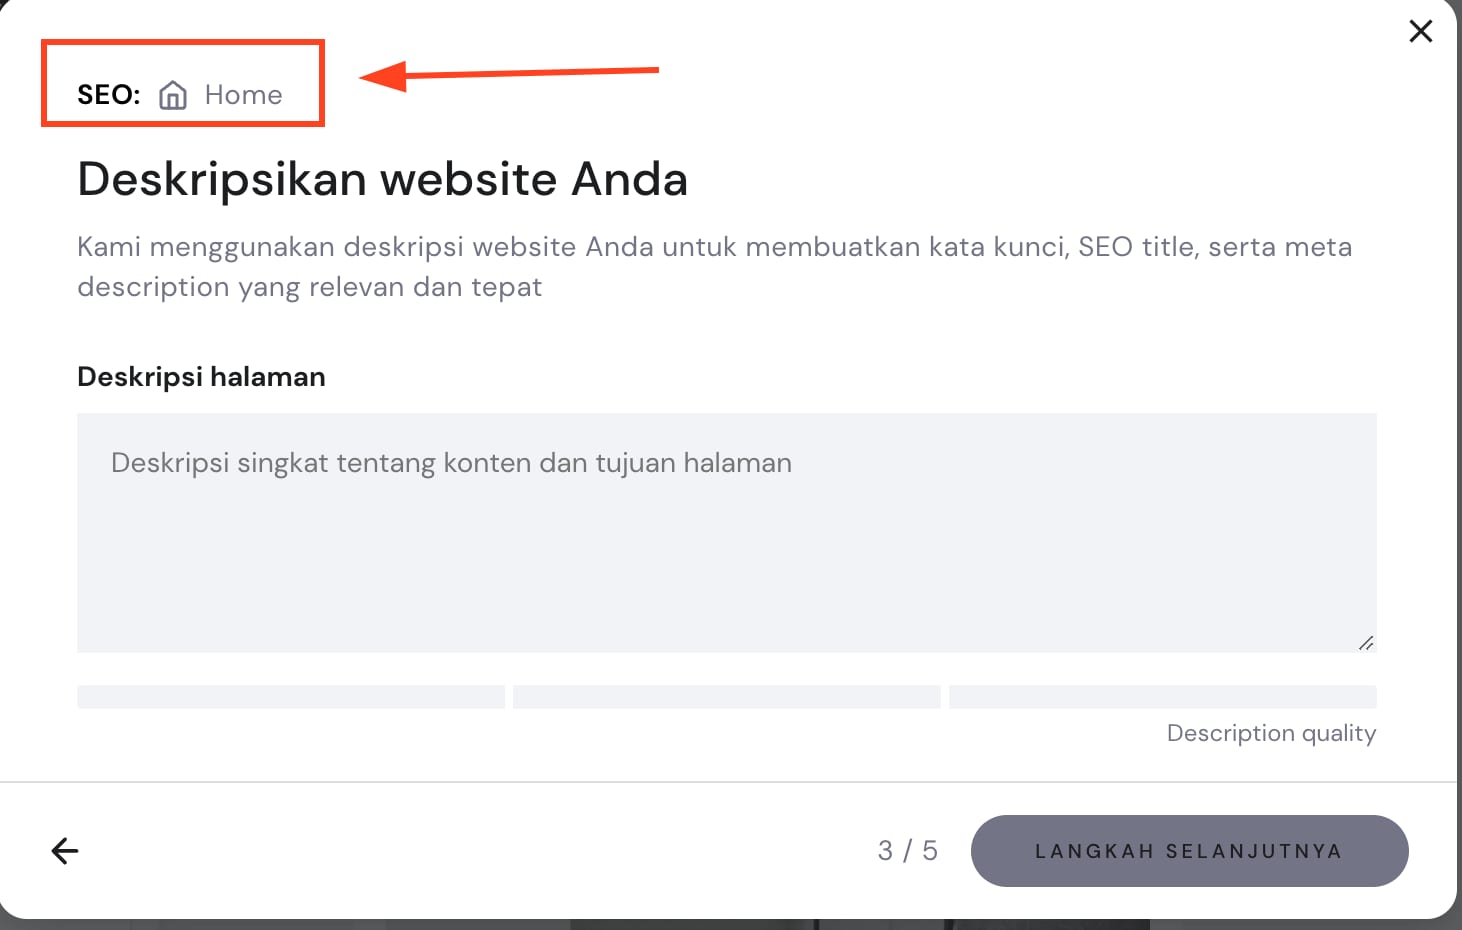The height and width of the screenshot is (930, 1462).
Task: Click the 'Kami menggunakan deskripsi website' helper paragraph
Action: pyautogui.click(x=714, y=266)
